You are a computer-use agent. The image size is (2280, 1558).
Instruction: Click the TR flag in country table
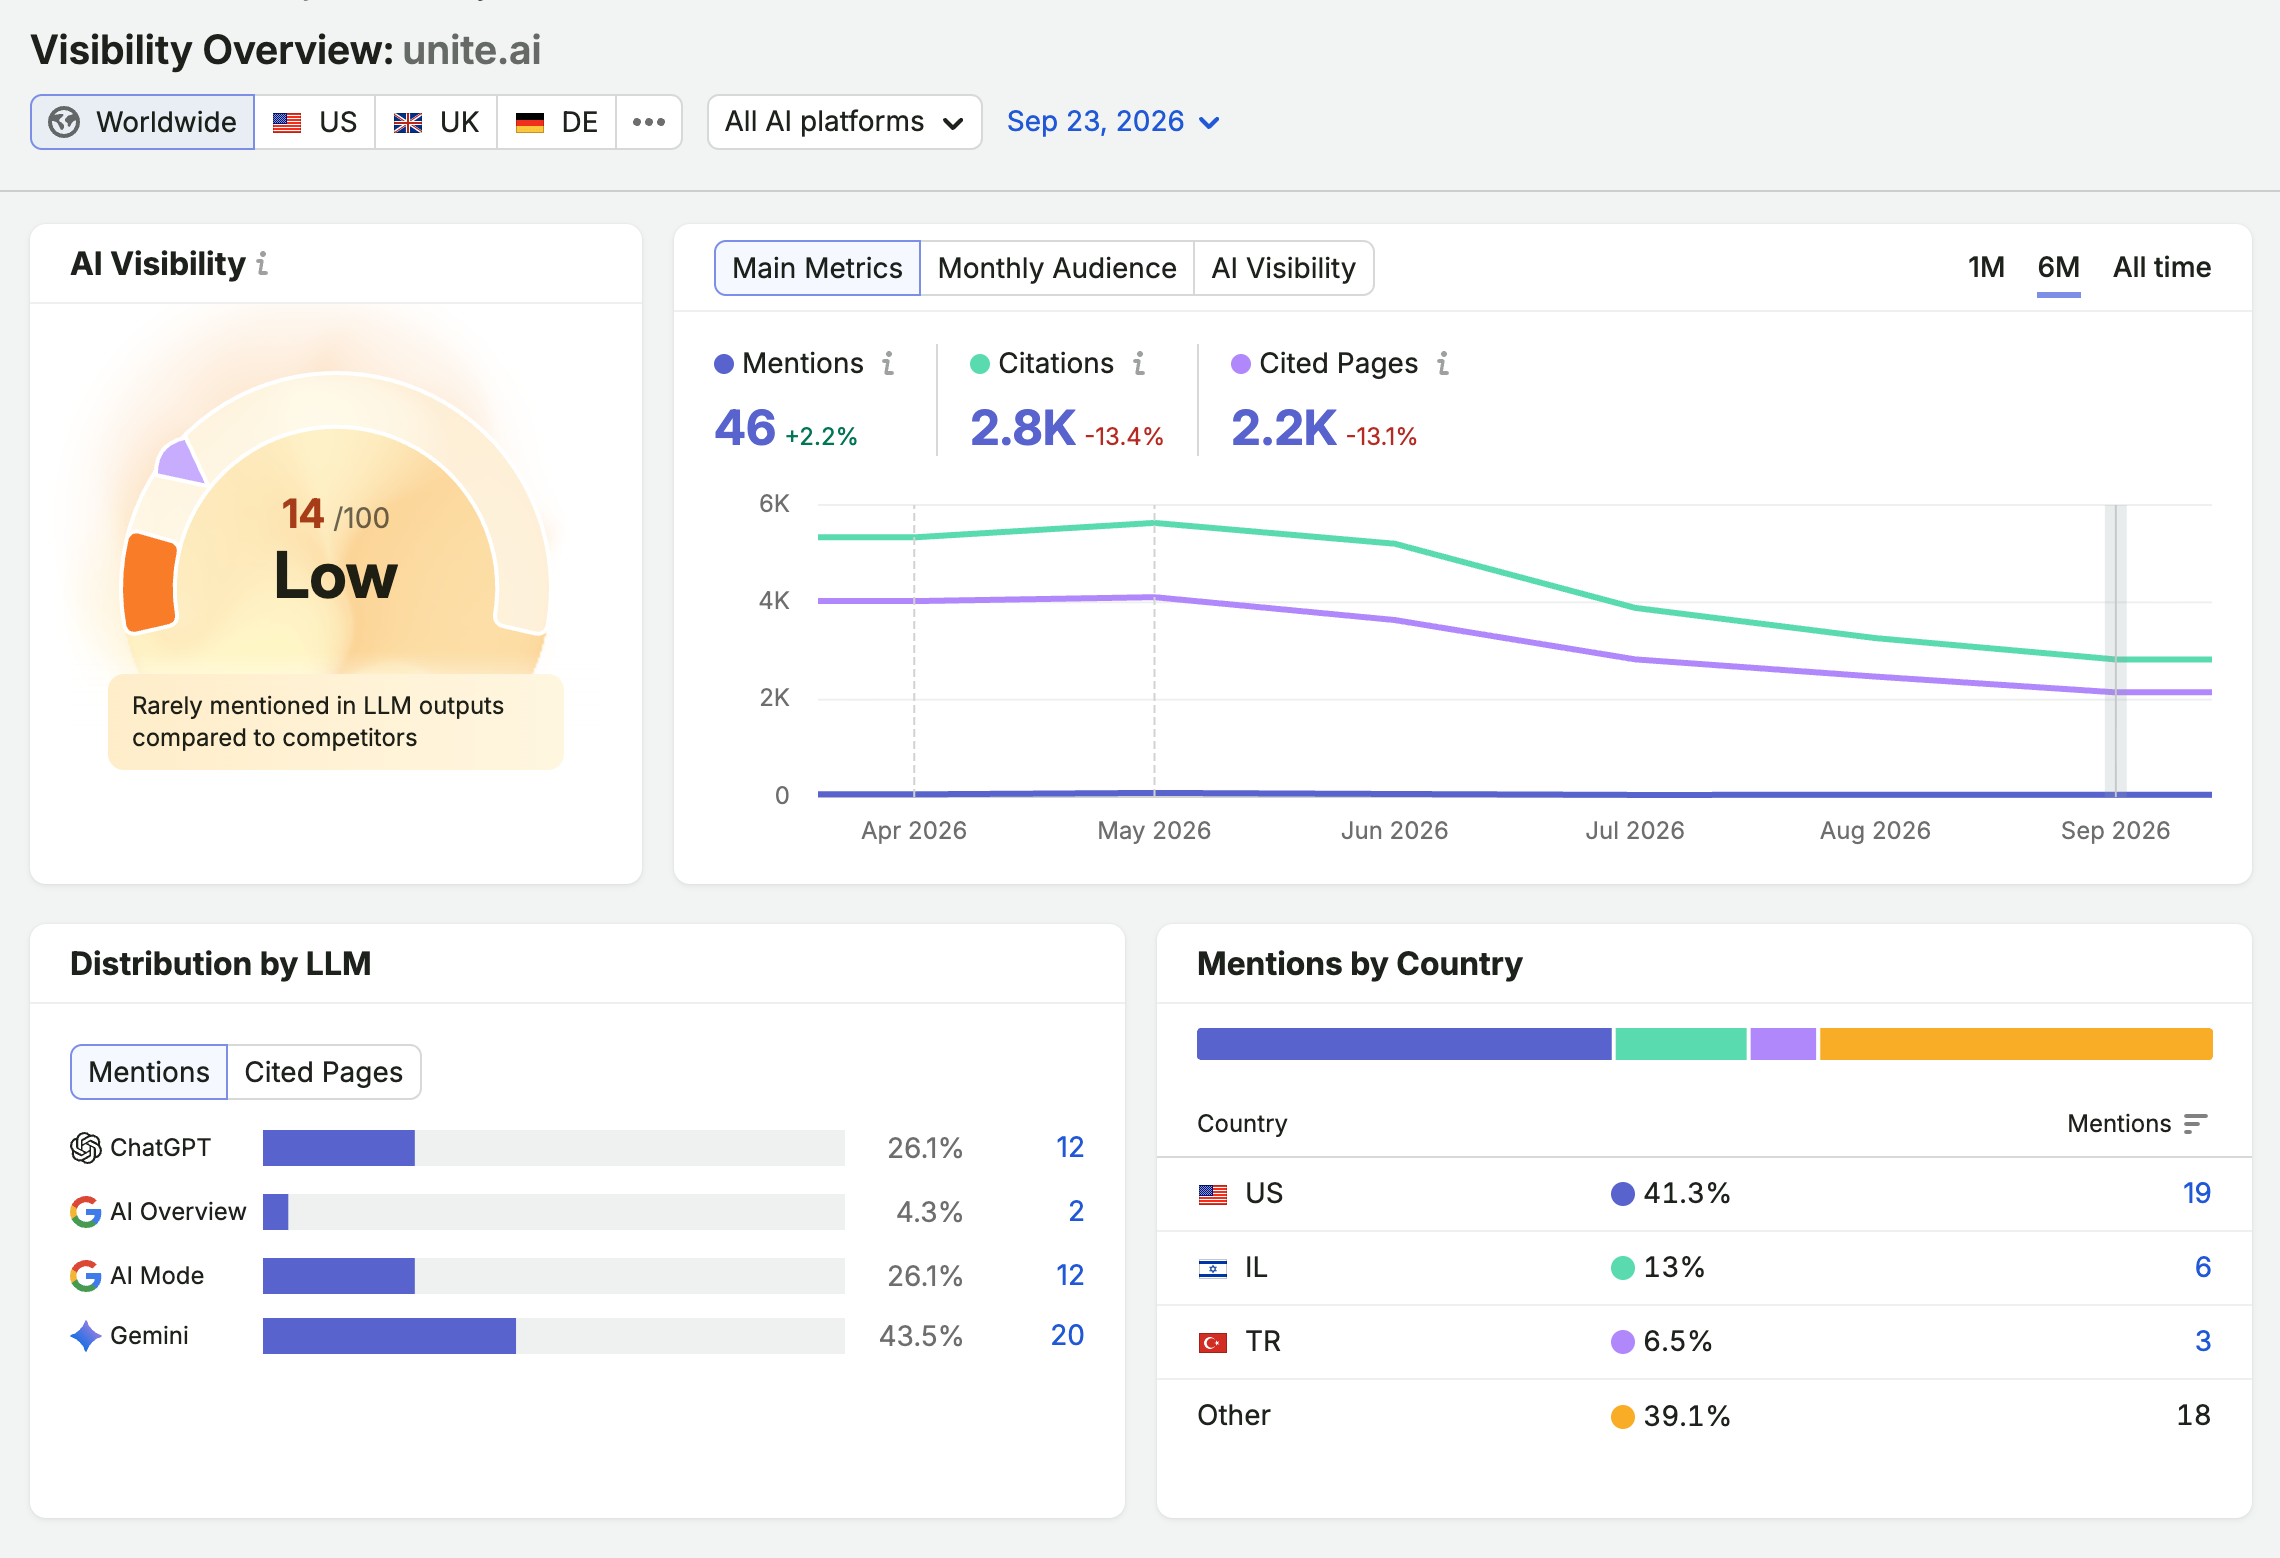tap(1213, 1342)
